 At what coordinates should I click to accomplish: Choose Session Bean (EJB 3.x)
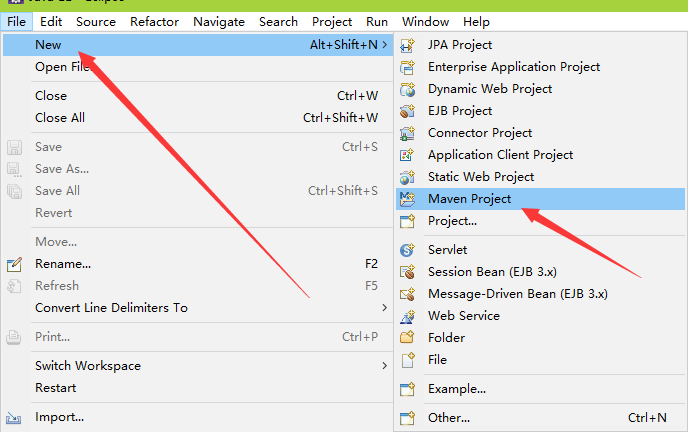[540, 272]
